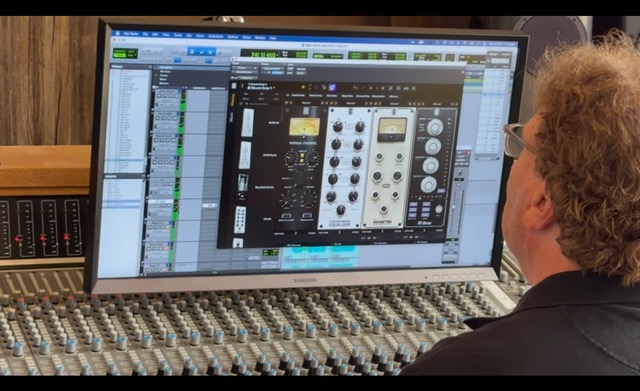Click the Apple logo in the menu bar
Image resolution: width=640 pixels, height=391 pixels.
pyautogui.click(x=118, y=33)
